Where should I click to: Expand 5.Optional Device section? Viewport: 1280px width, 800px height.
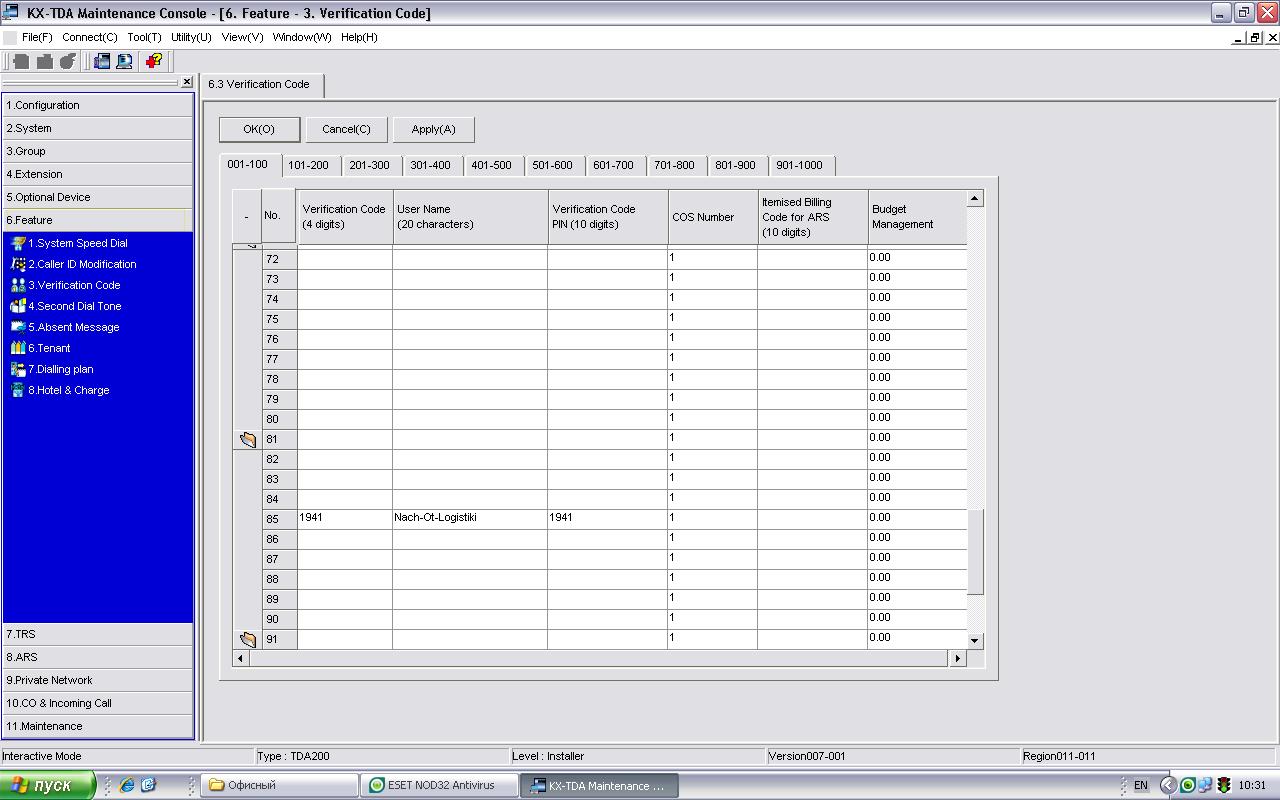pyautogui.click(x=98, y=197)
